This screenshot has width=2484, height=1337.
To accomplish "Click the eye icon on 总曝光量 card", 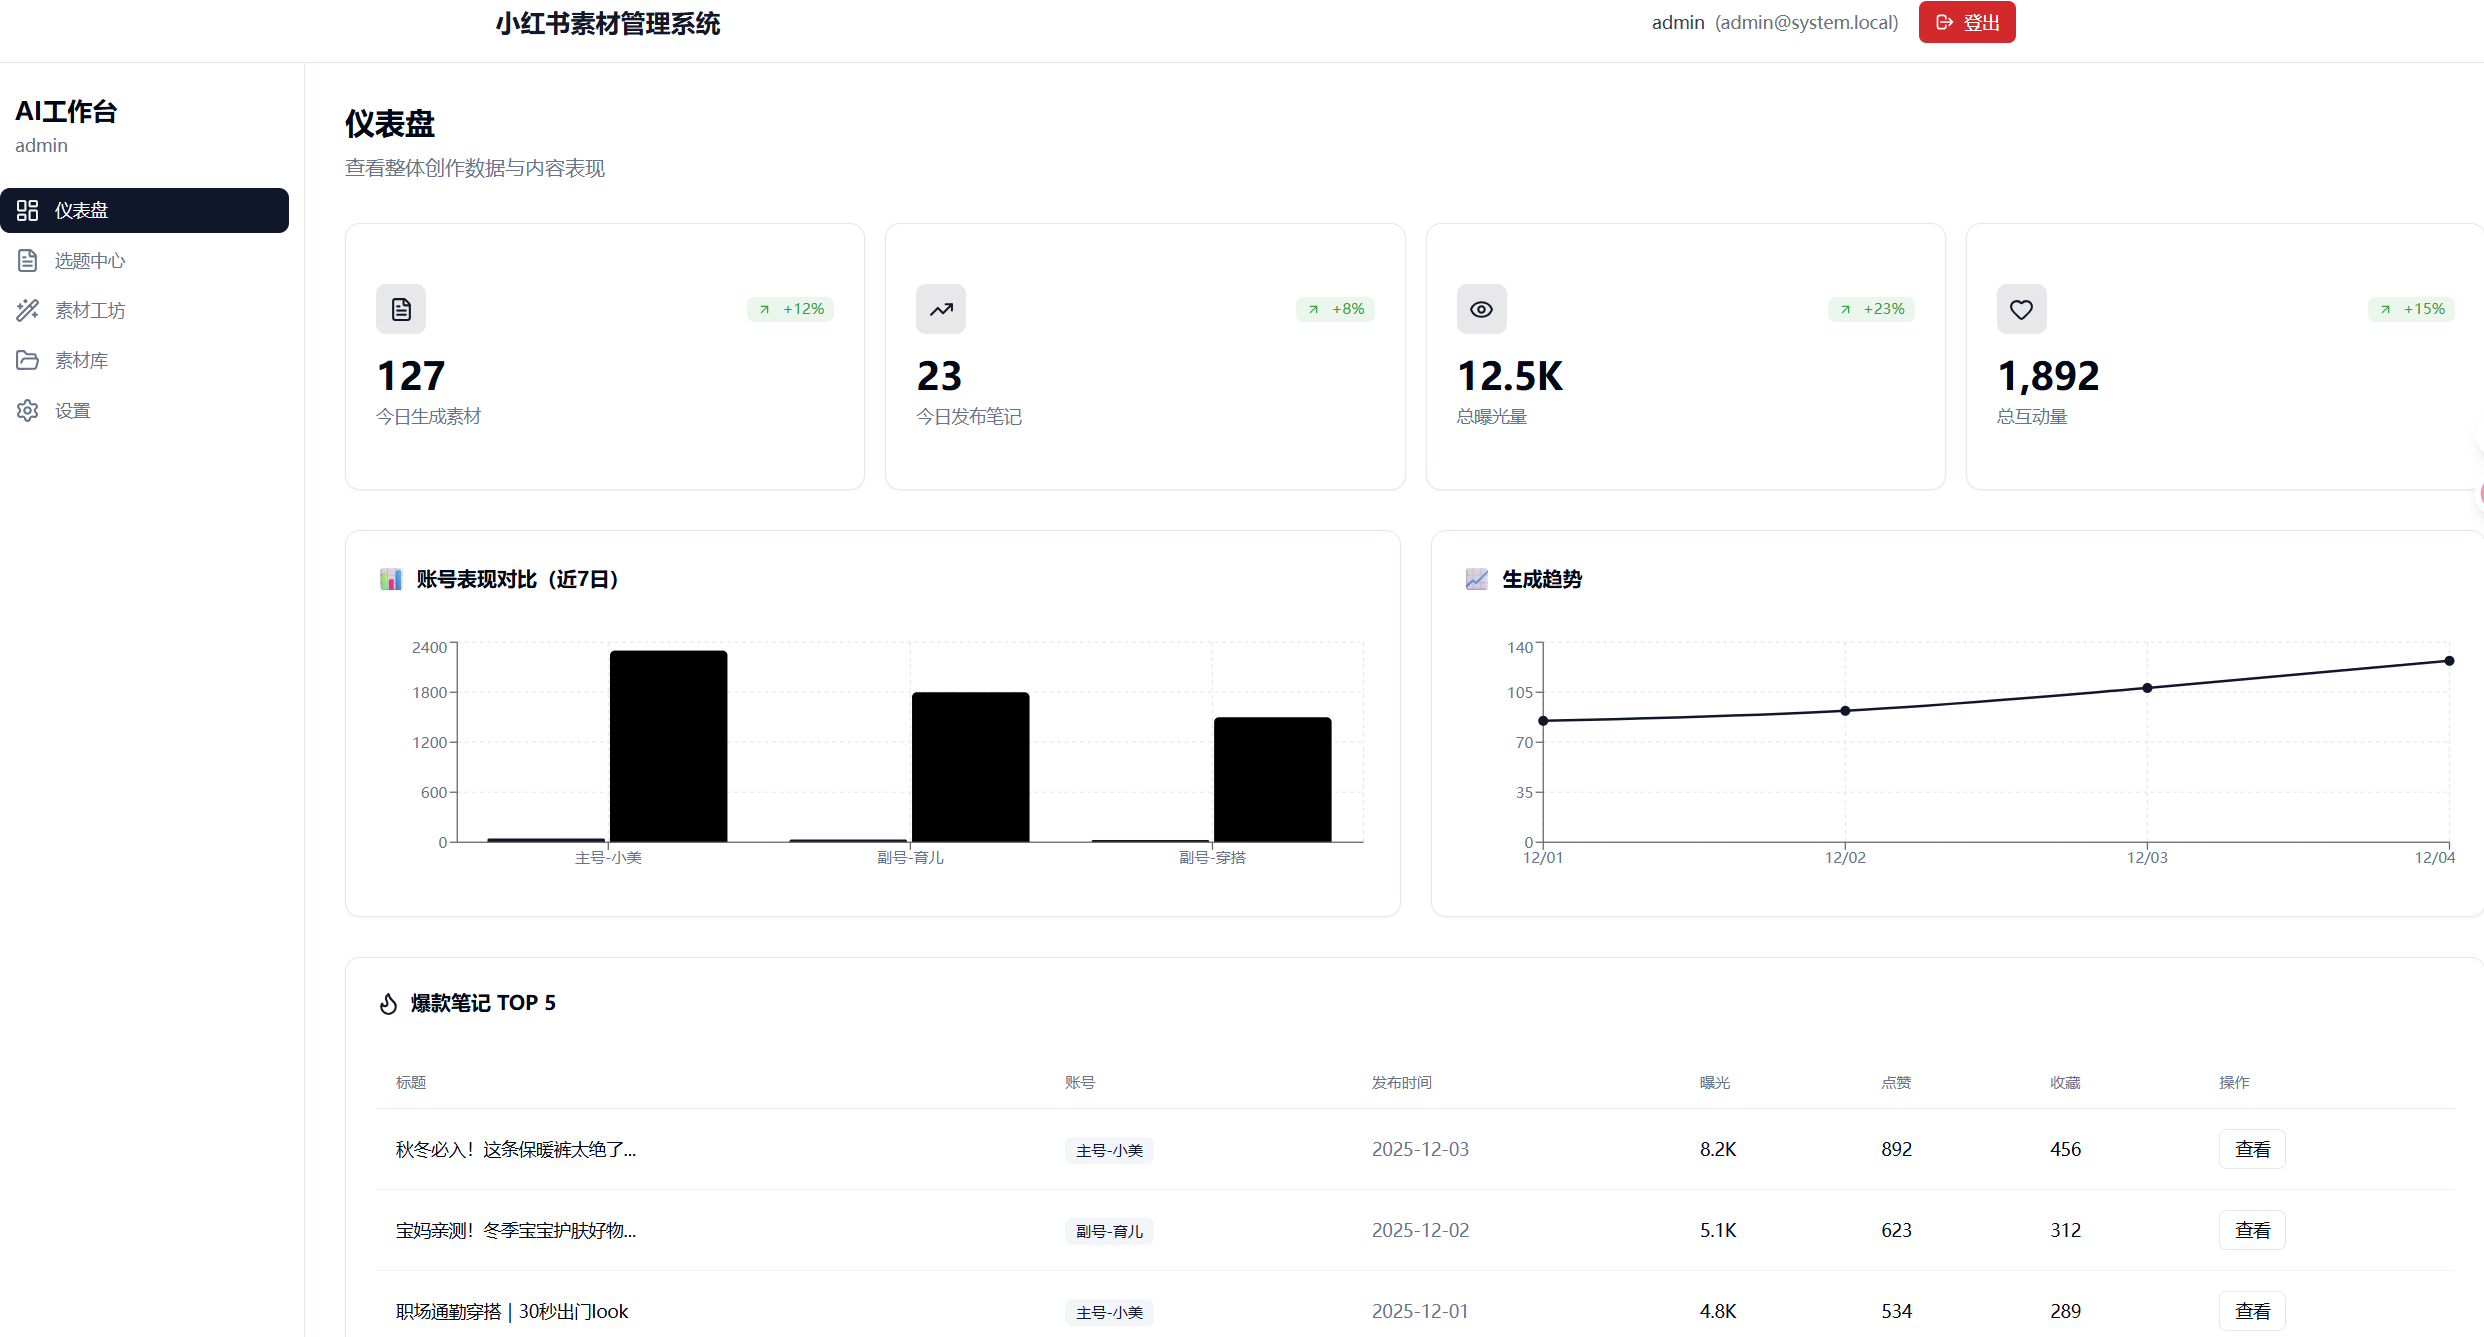I will [1481, 309].
